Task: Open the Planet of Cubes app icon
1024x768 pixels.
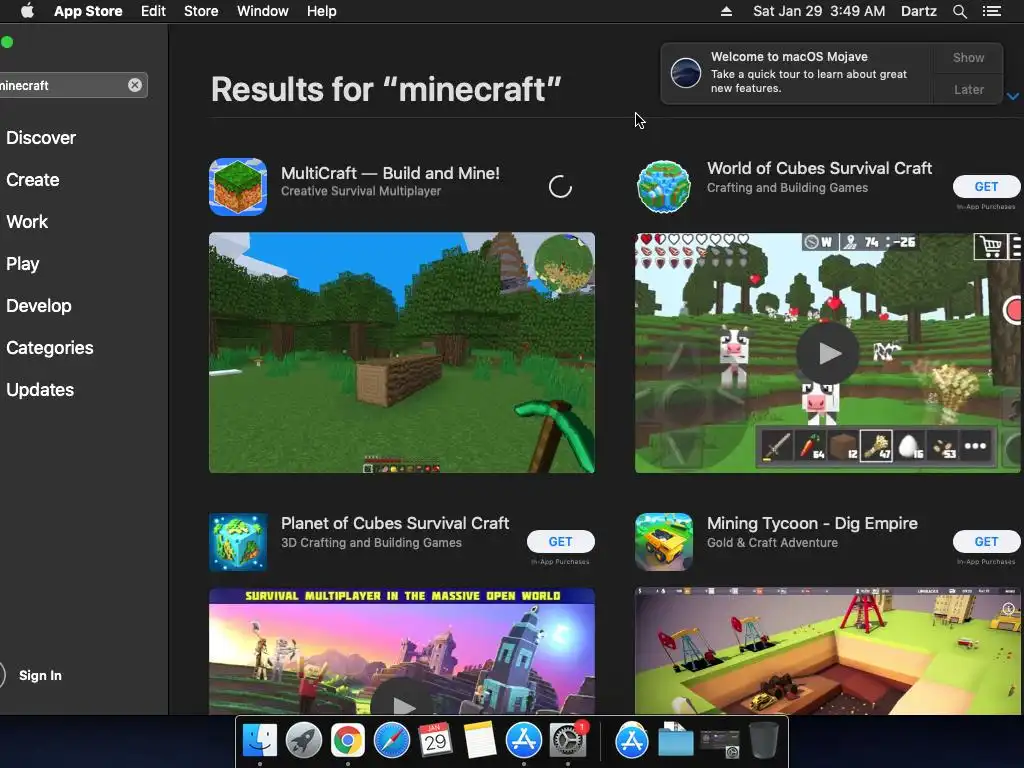Action: (238, 542)
